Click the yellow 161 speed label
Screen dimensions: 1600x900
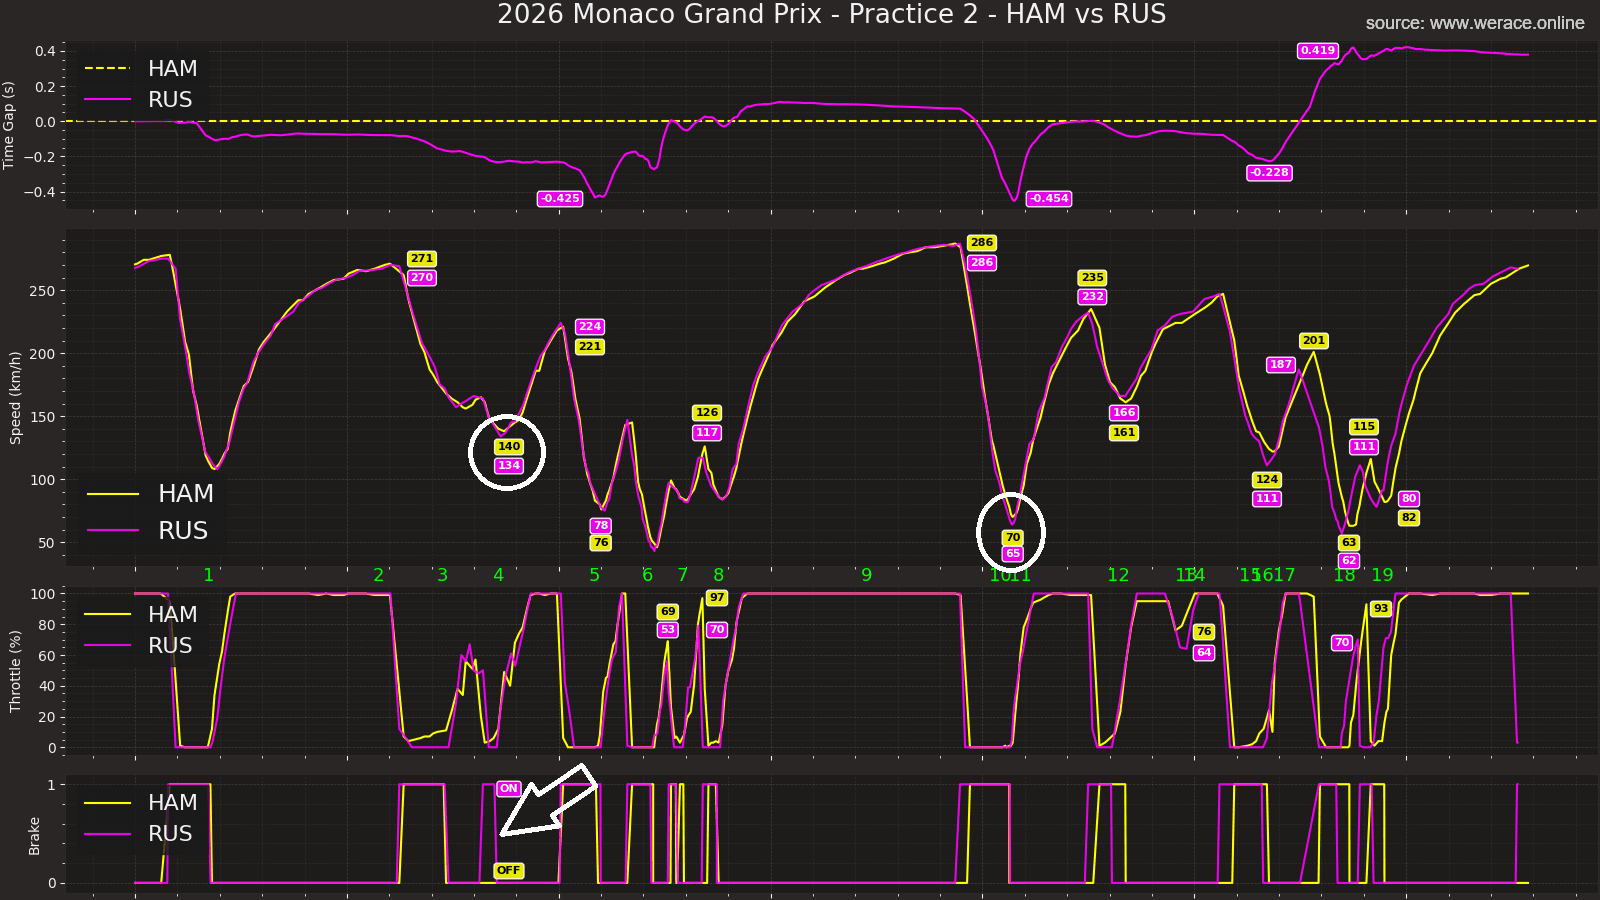[1124, 432]
